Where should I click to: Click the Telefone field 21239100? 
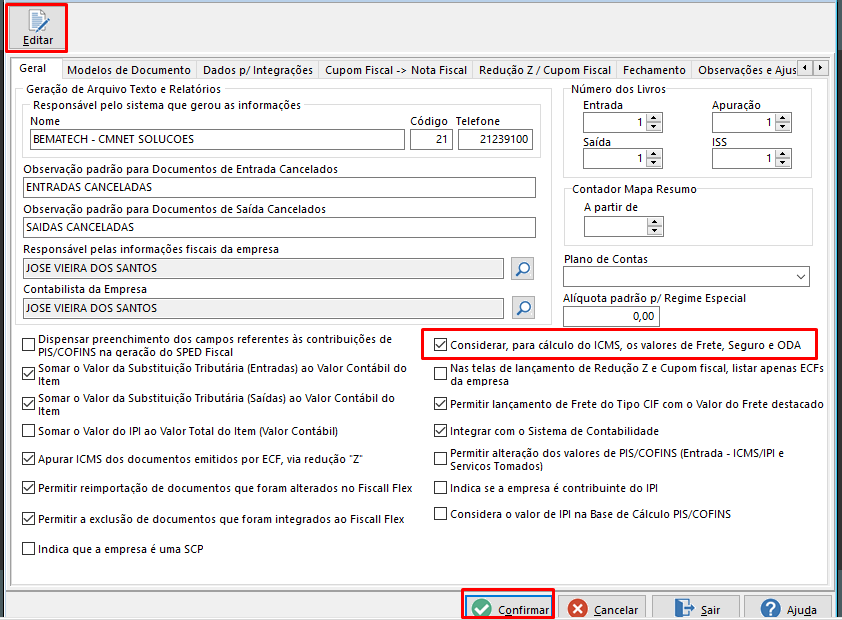pyautogui.click(x=495, y=140)
